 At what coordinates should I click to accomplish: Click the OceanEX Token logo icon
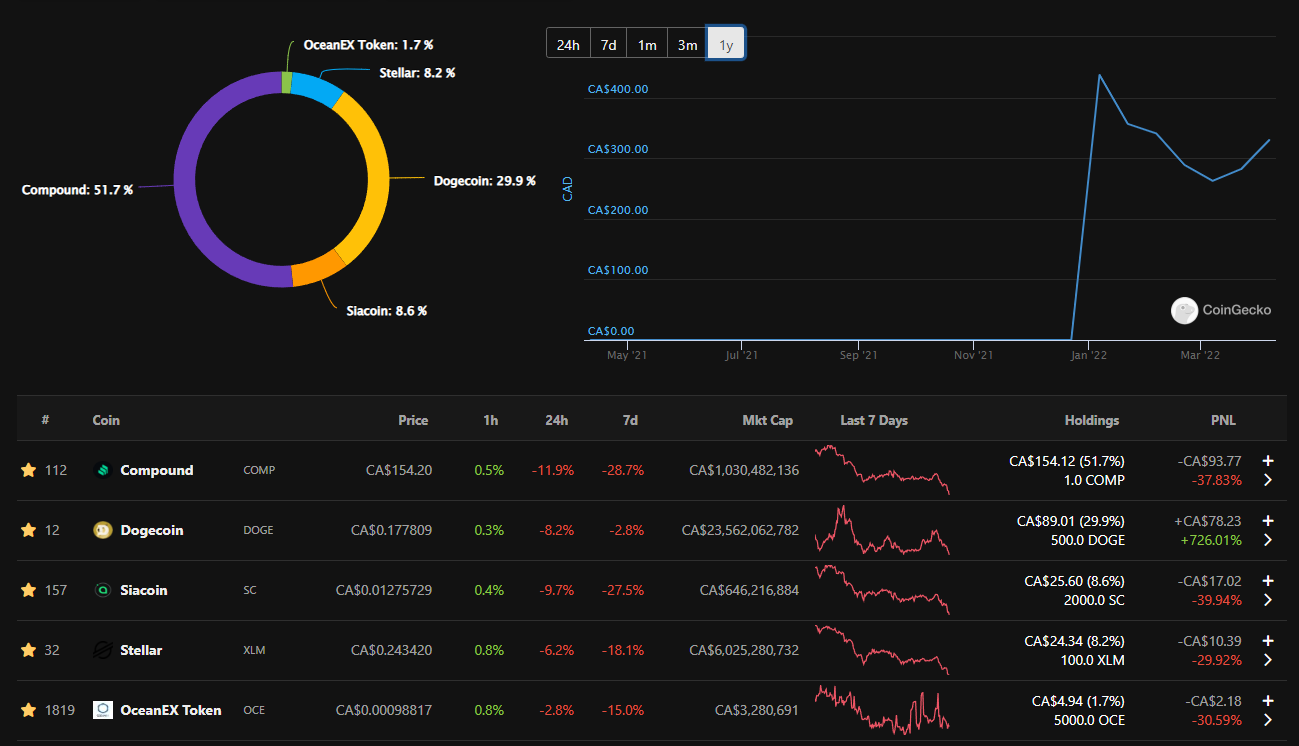102,710
